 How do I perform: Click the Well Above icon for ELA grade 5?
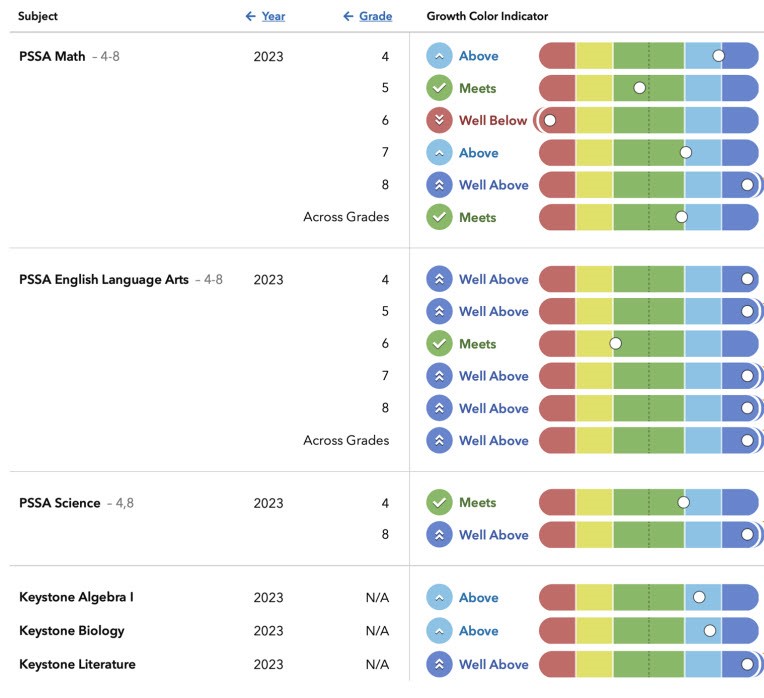pyautogui.click(x=439, y=311)
